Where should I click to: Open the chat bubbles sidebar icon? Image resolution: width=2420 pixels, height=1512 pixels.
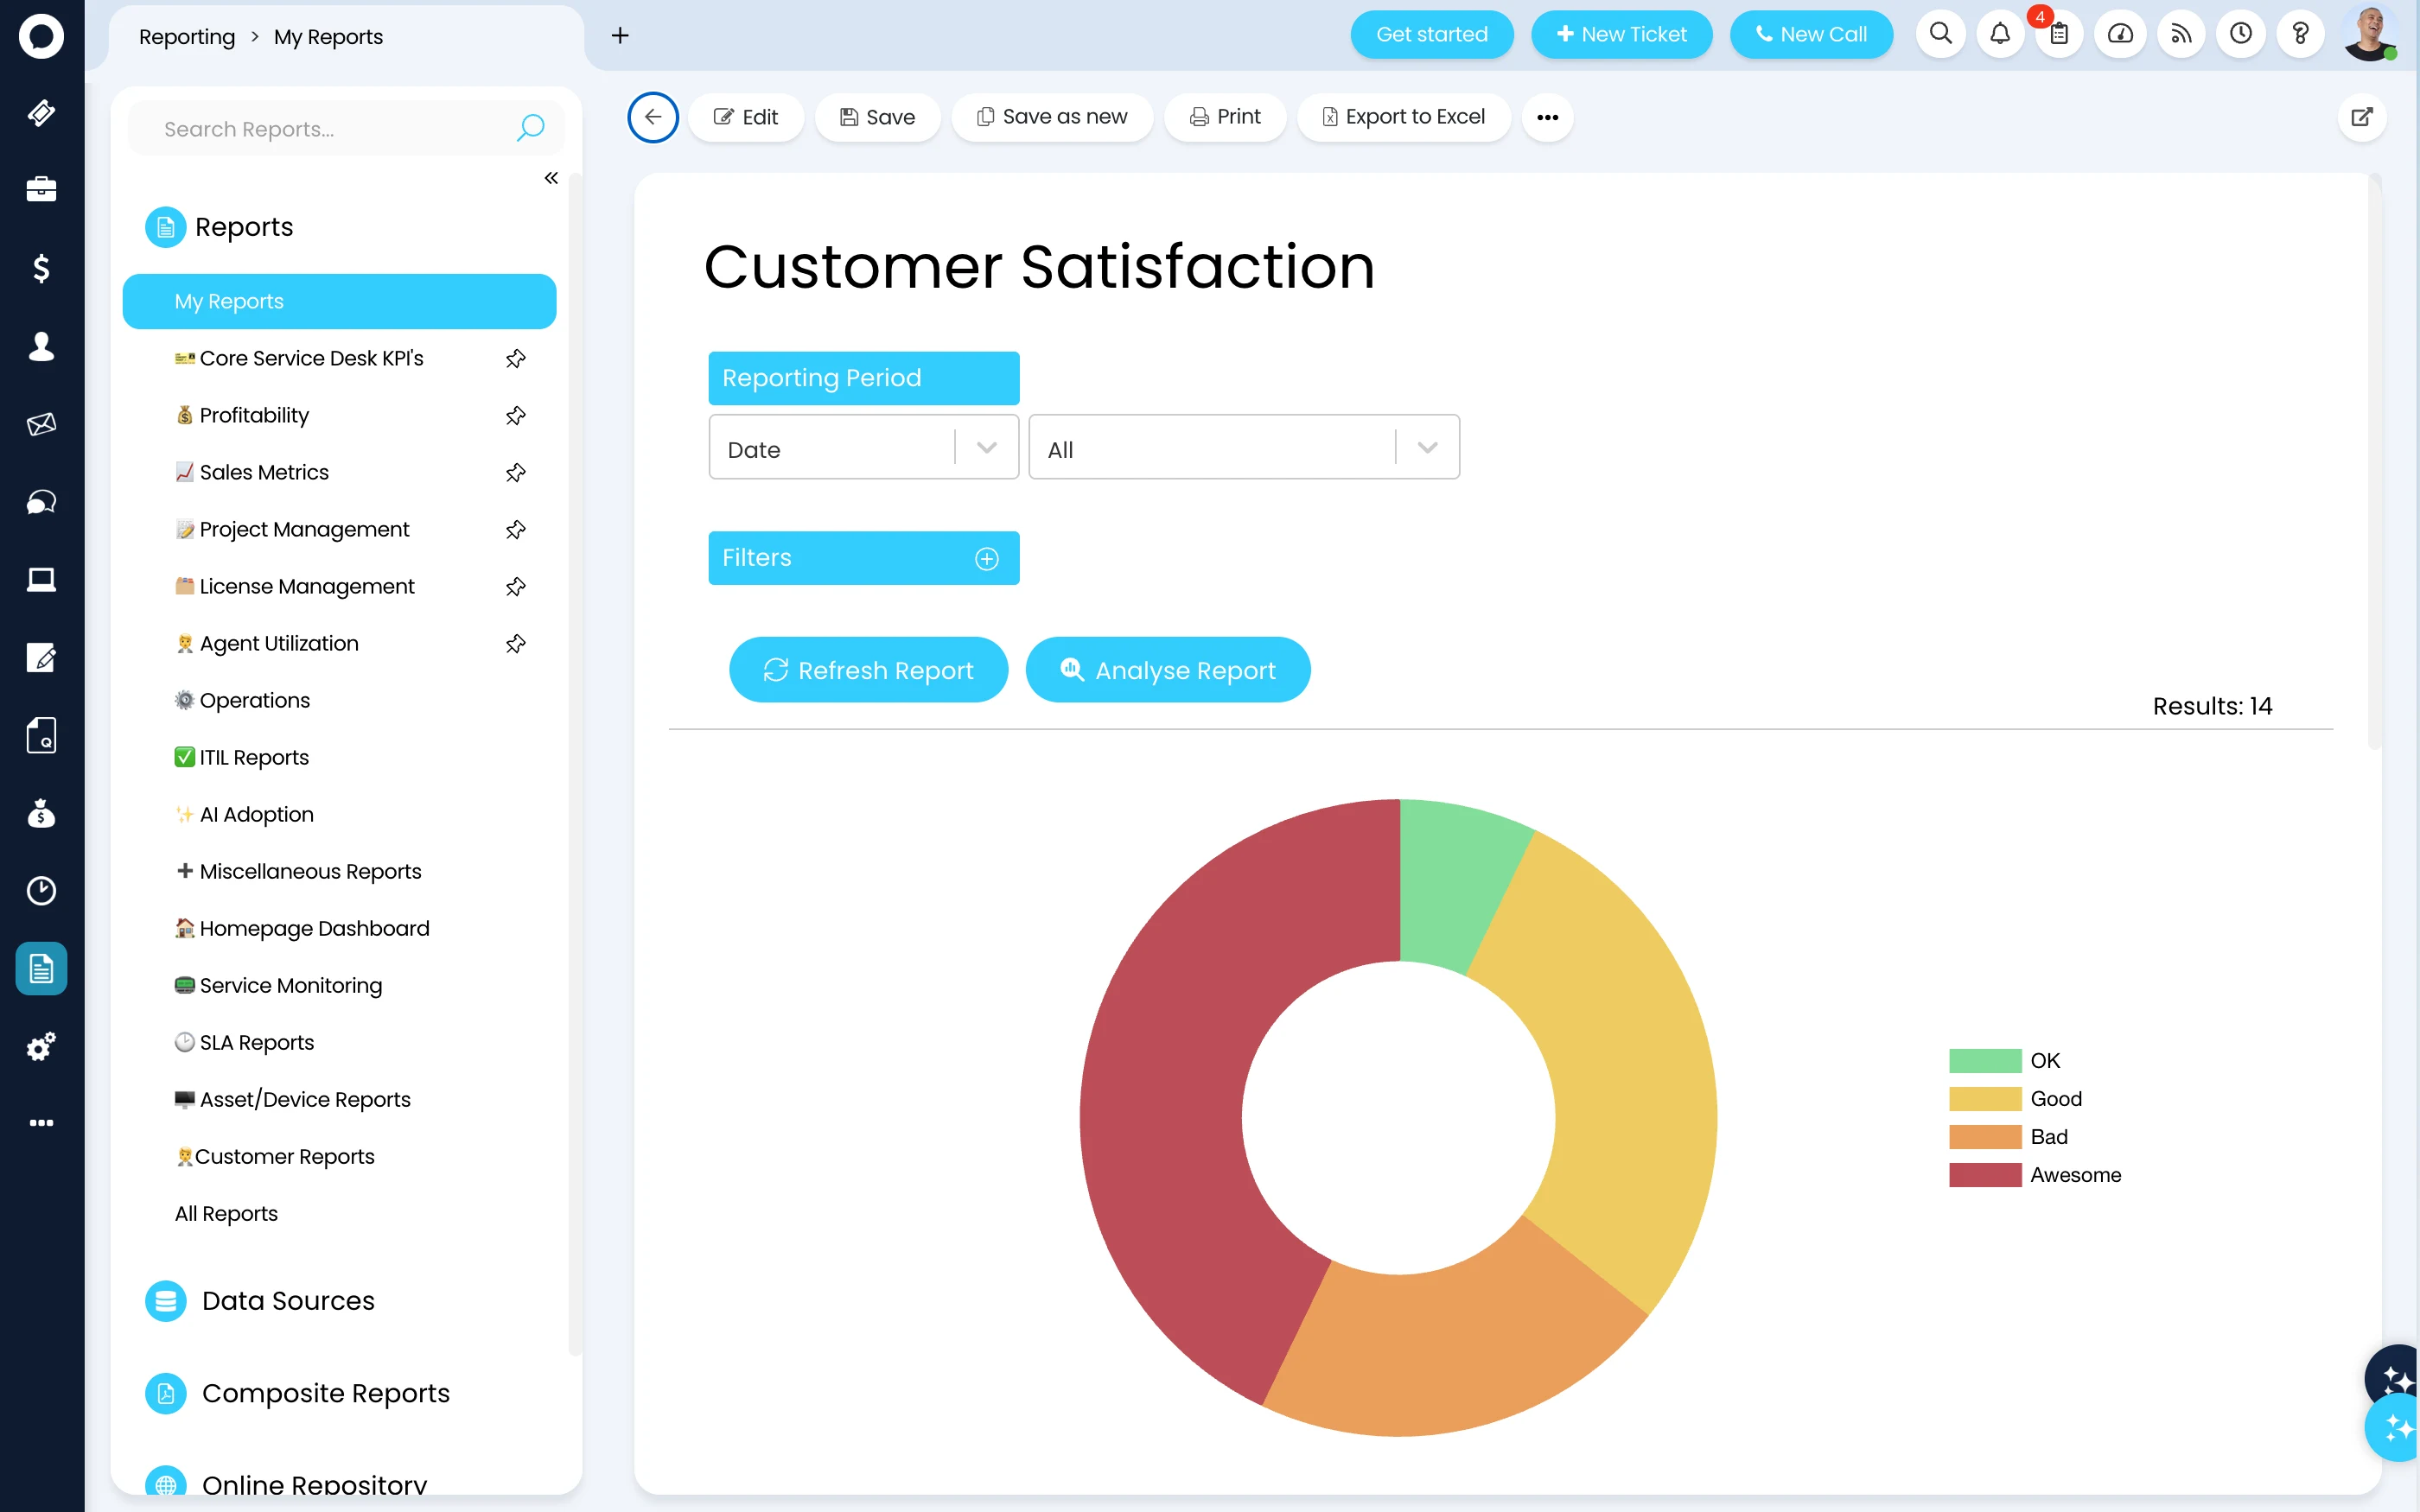pos(41,501)
